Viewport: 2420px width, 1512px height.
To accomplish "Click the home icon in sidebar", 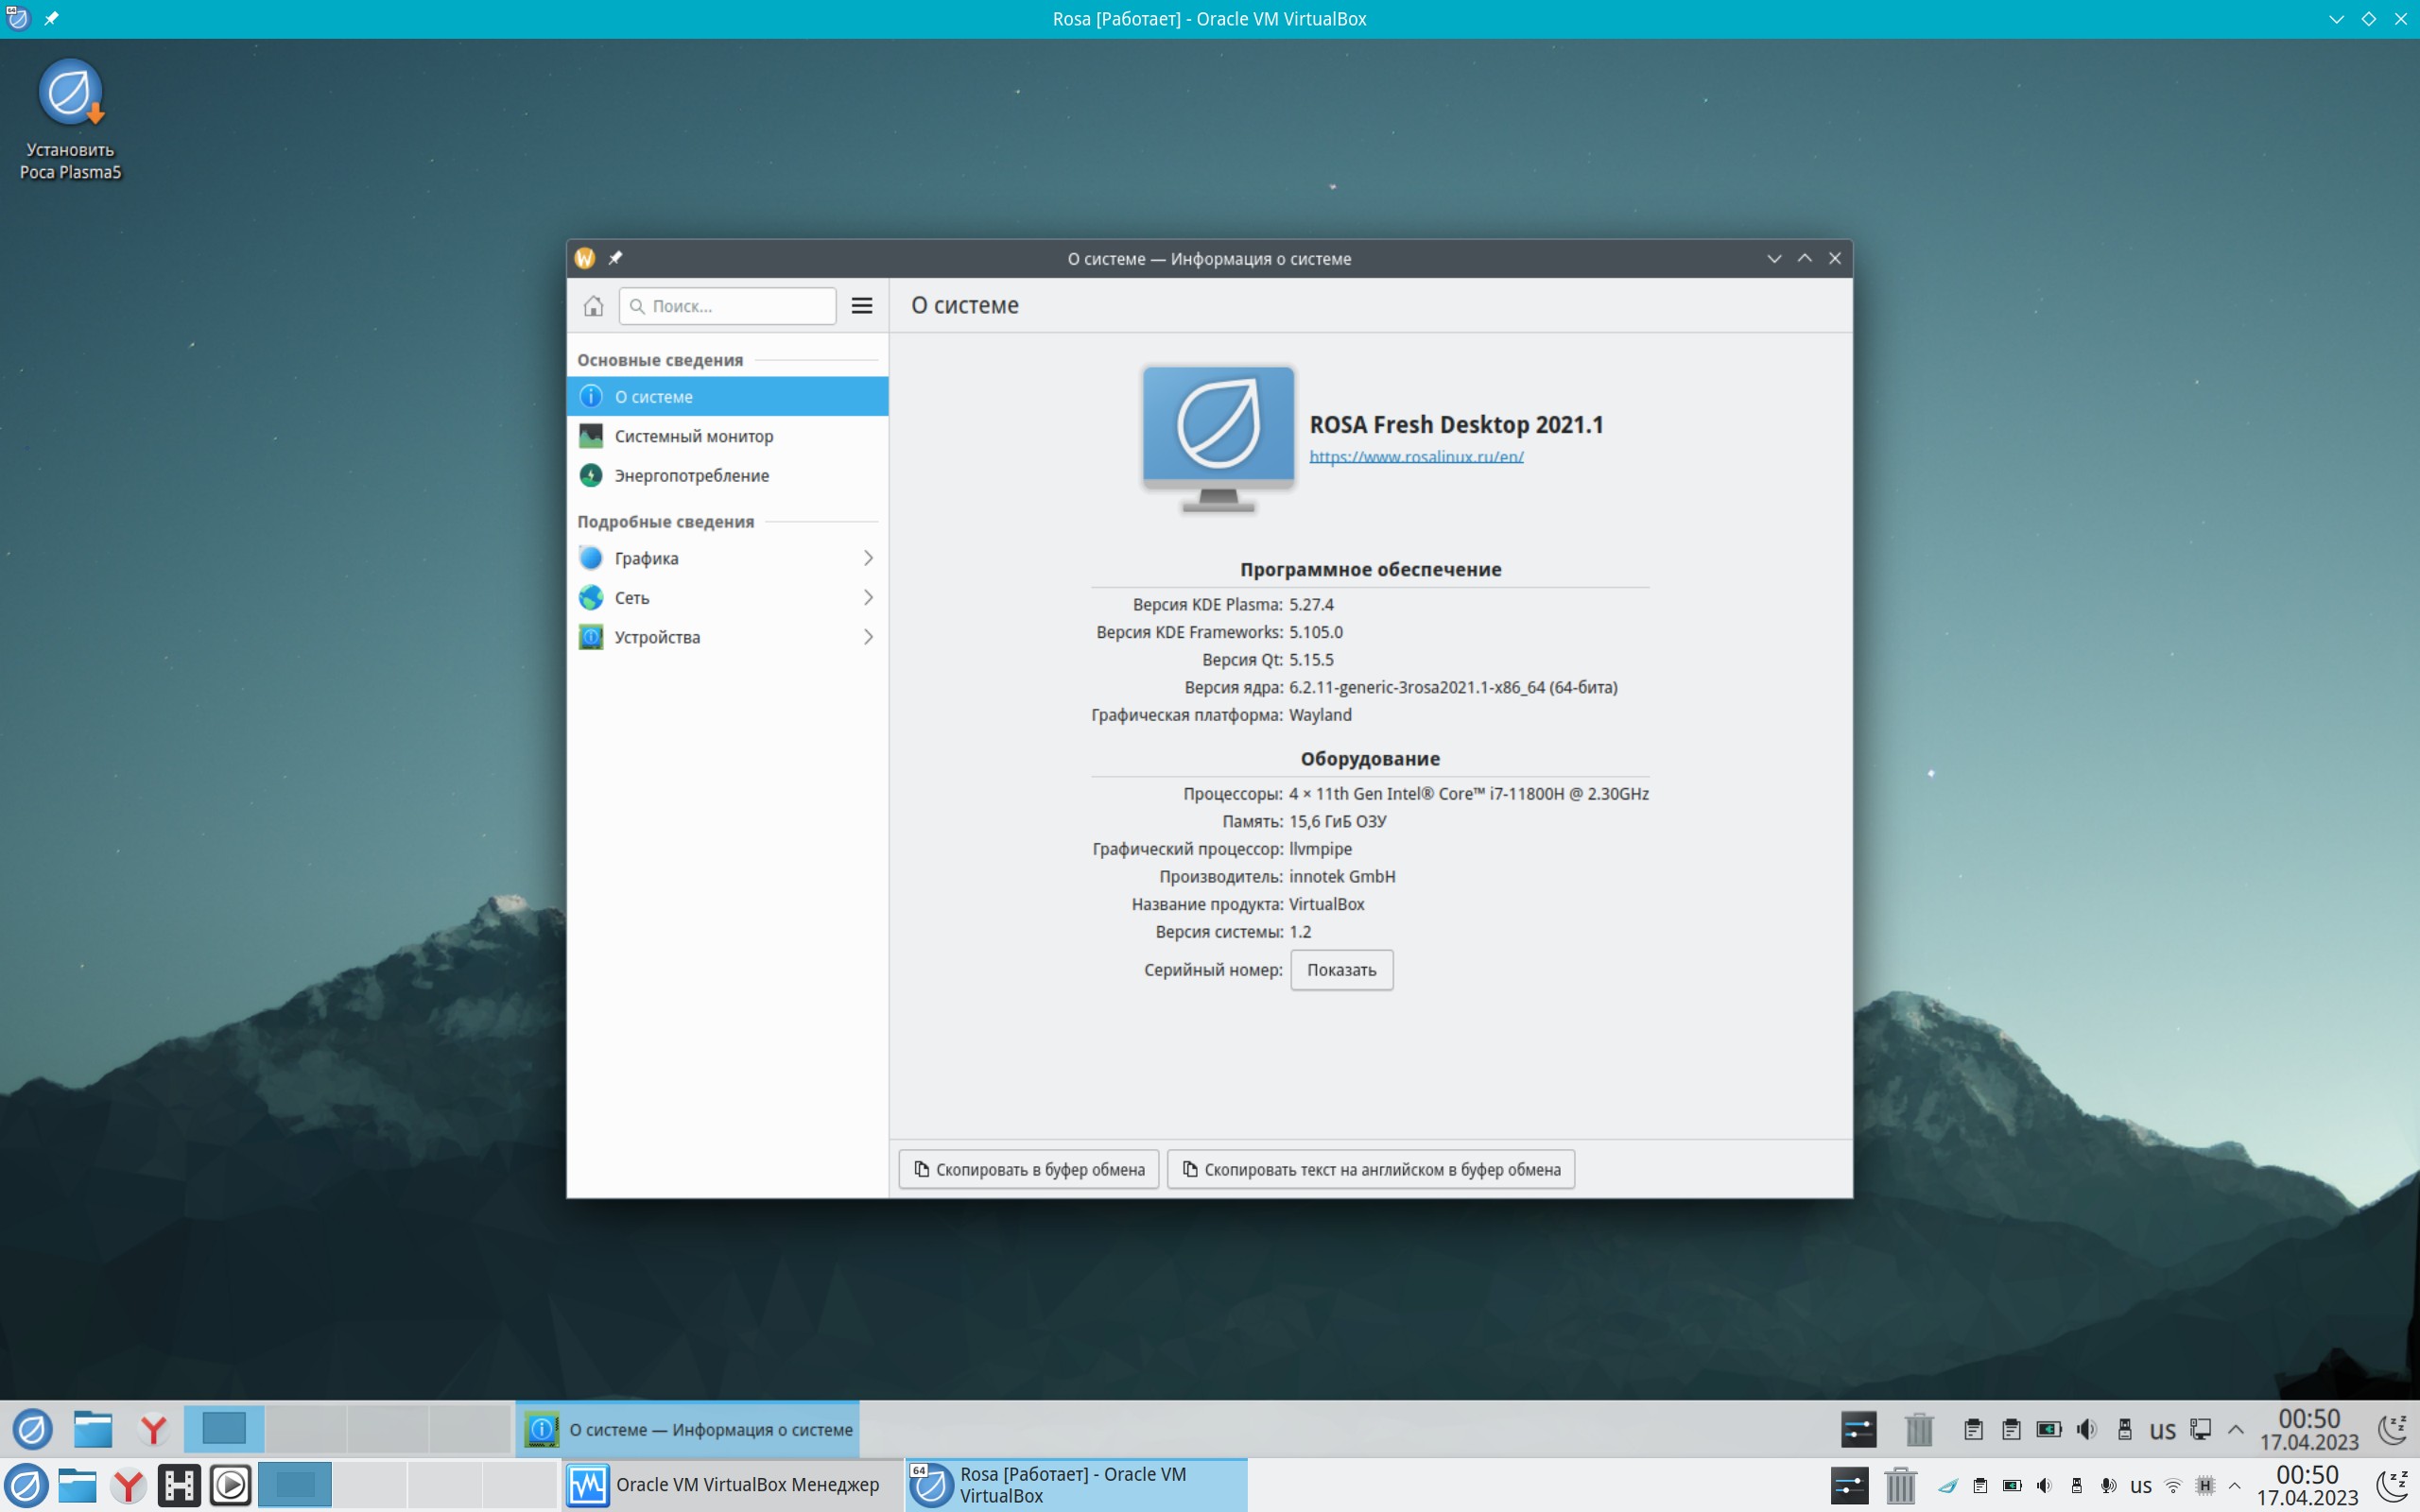I will pyautogui.click(x=593, y=306).
